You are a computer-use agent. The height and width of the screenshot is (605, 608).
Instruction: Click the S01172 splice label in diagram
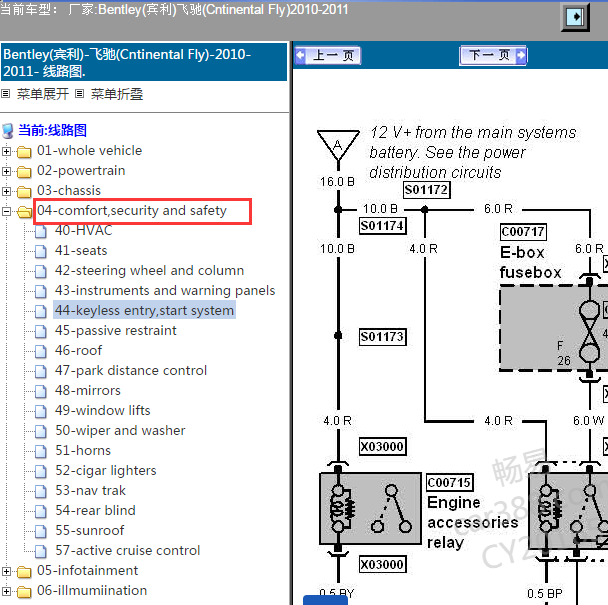click(427, 190)
